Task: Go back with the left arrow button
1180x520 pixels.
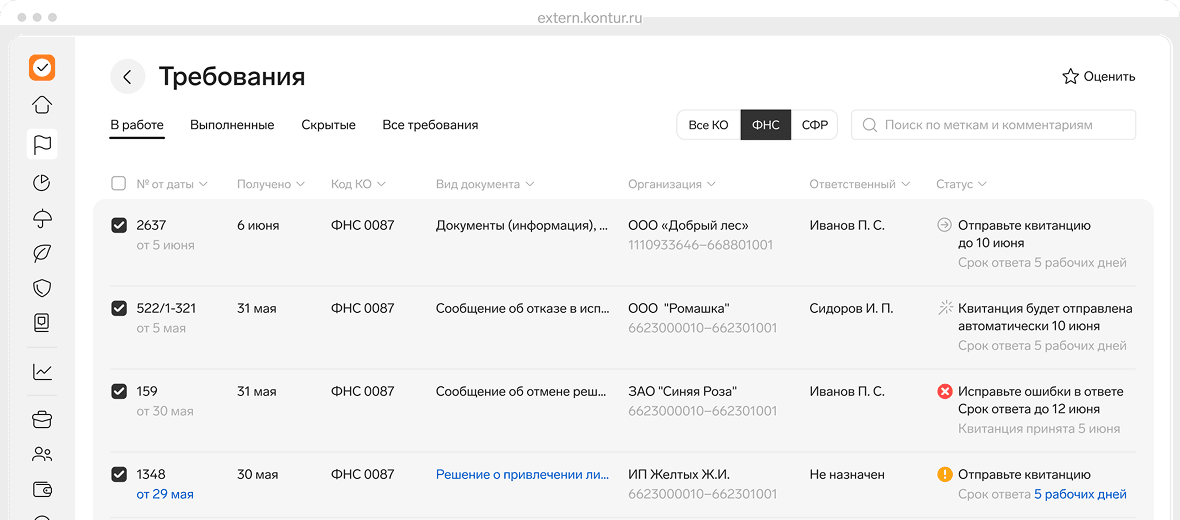Action: (127, 77)
